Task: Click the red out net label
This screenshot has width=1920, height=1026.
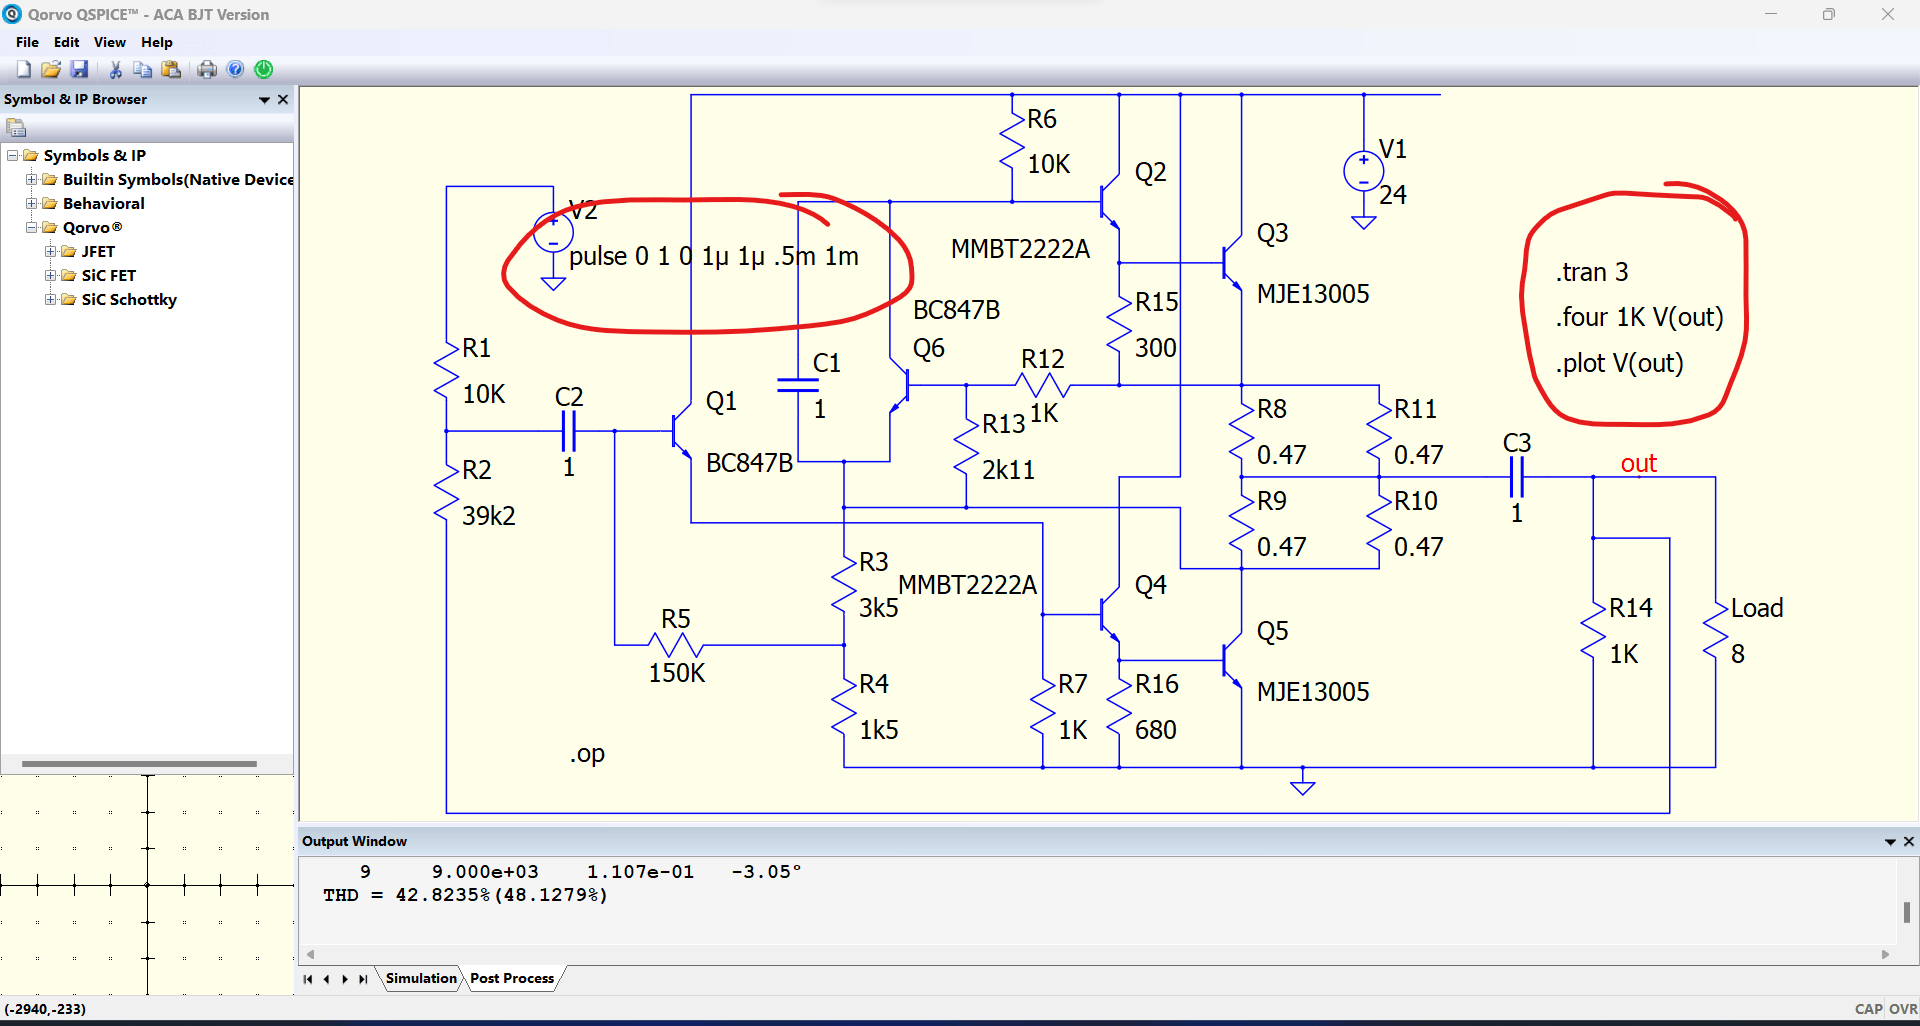Action: (x=1639, y=463)
